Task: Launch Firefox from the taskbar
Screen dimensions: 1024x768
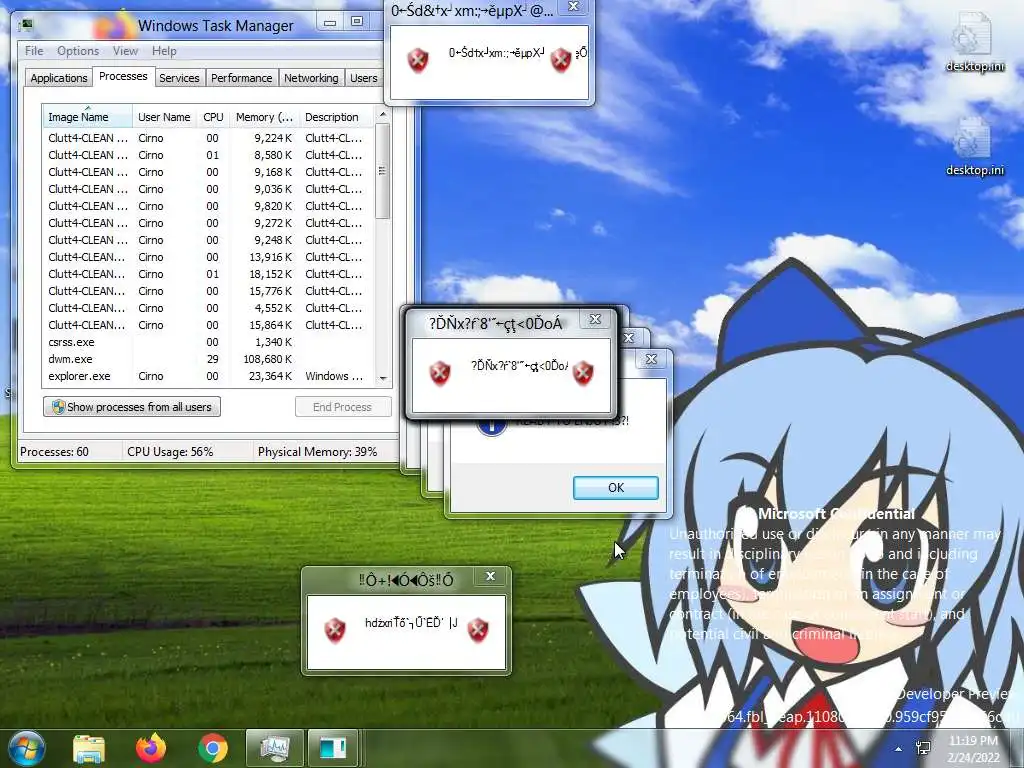Action: [x=151, y=748]
